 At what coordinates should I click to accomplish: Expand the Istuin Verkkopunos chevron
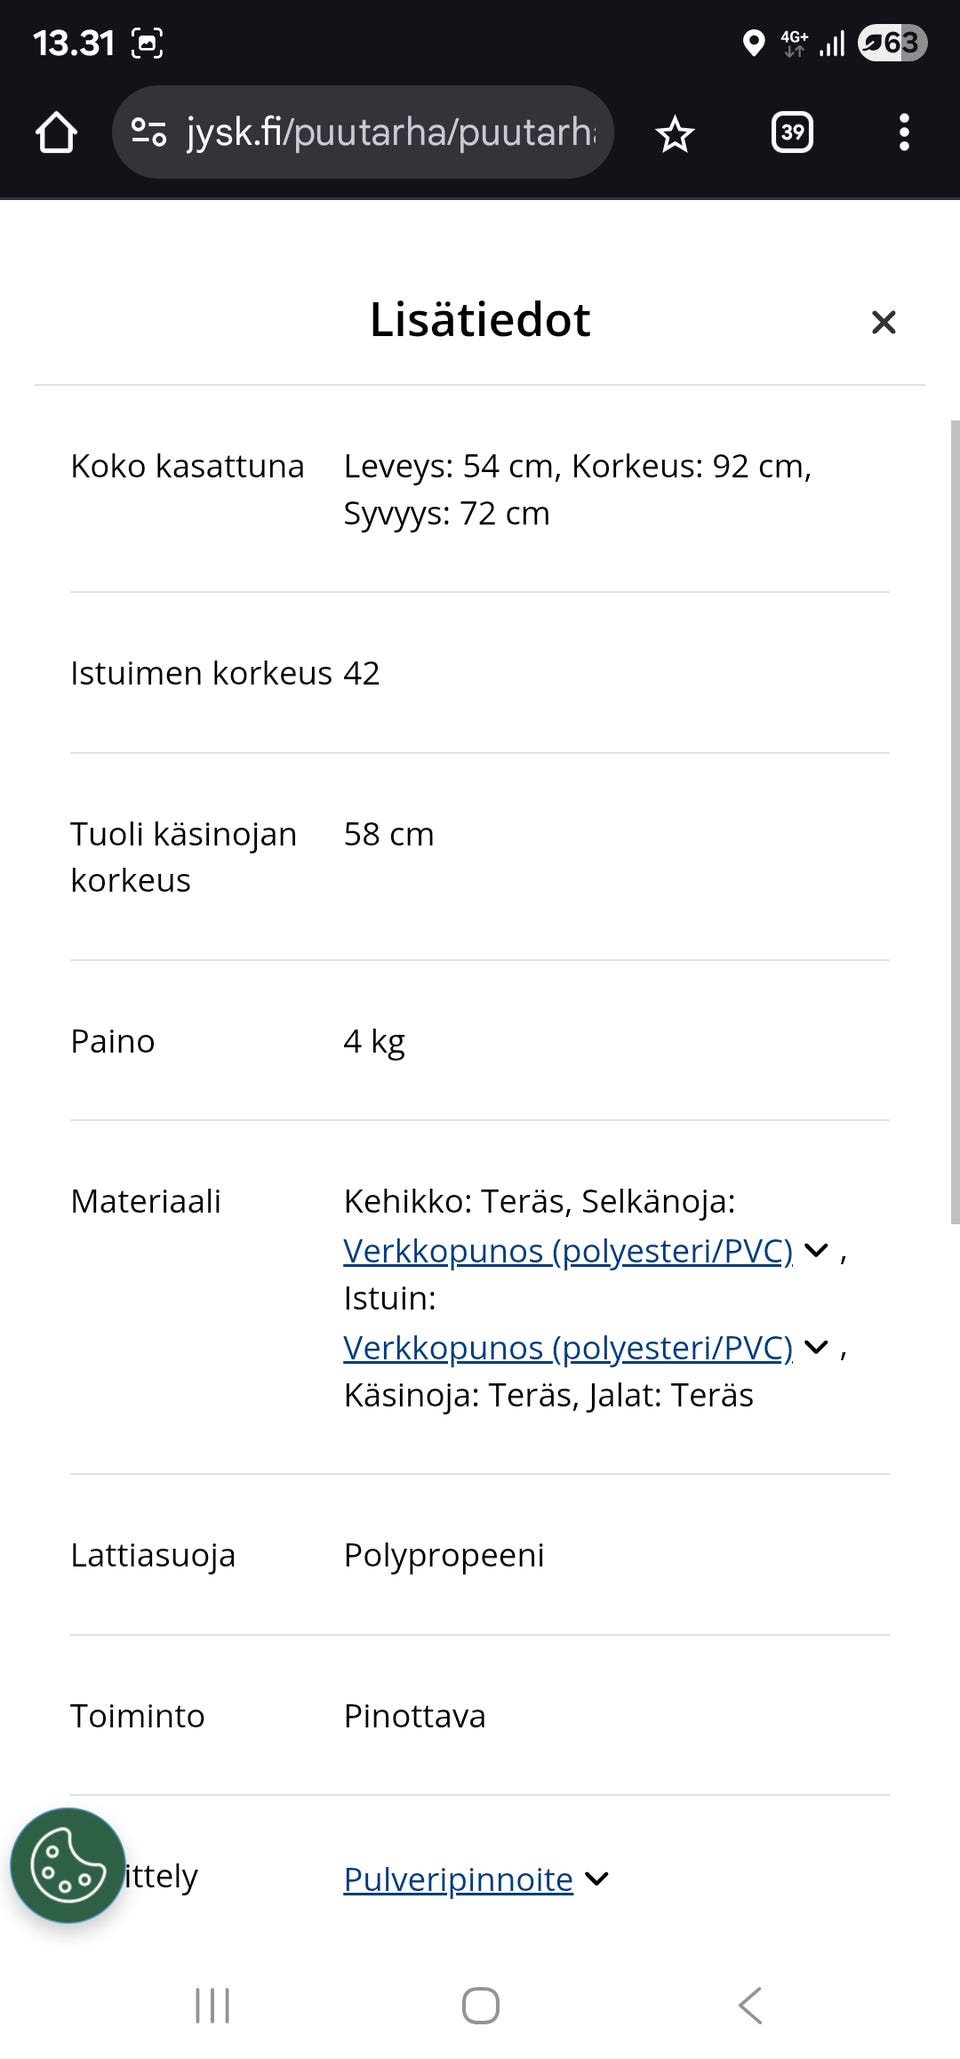[x=816, y=1347]
